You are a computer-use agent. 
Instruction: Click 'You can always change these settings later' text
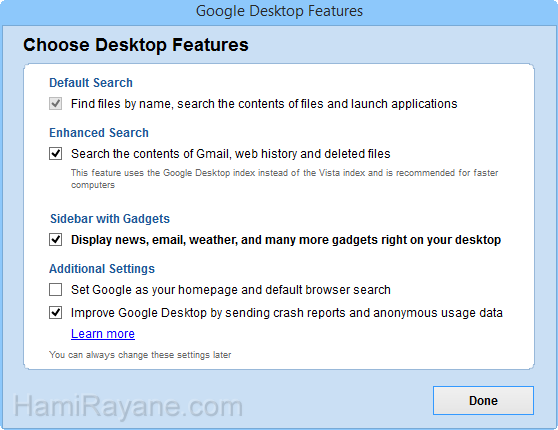[x=140, y=355]
